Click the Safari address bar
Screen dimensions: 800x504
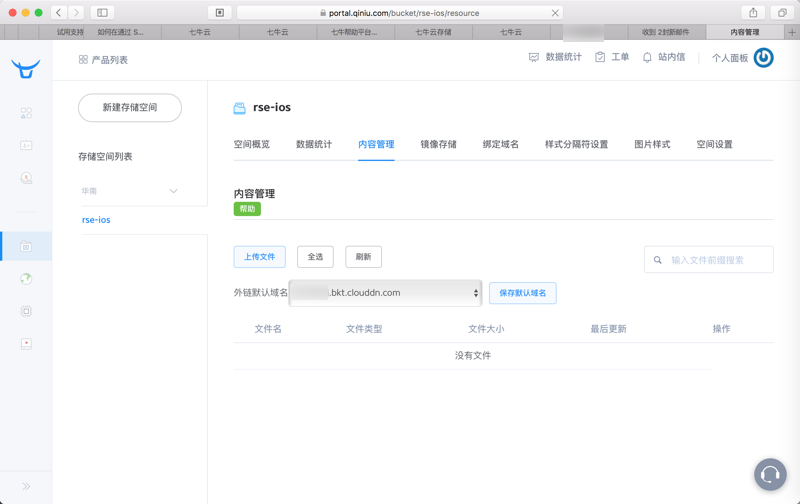coord(400,13)
